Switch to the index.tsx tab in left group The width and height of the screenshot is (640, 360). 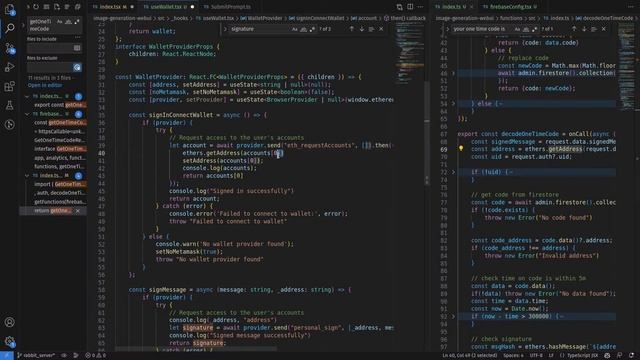[x=113, y=7]
